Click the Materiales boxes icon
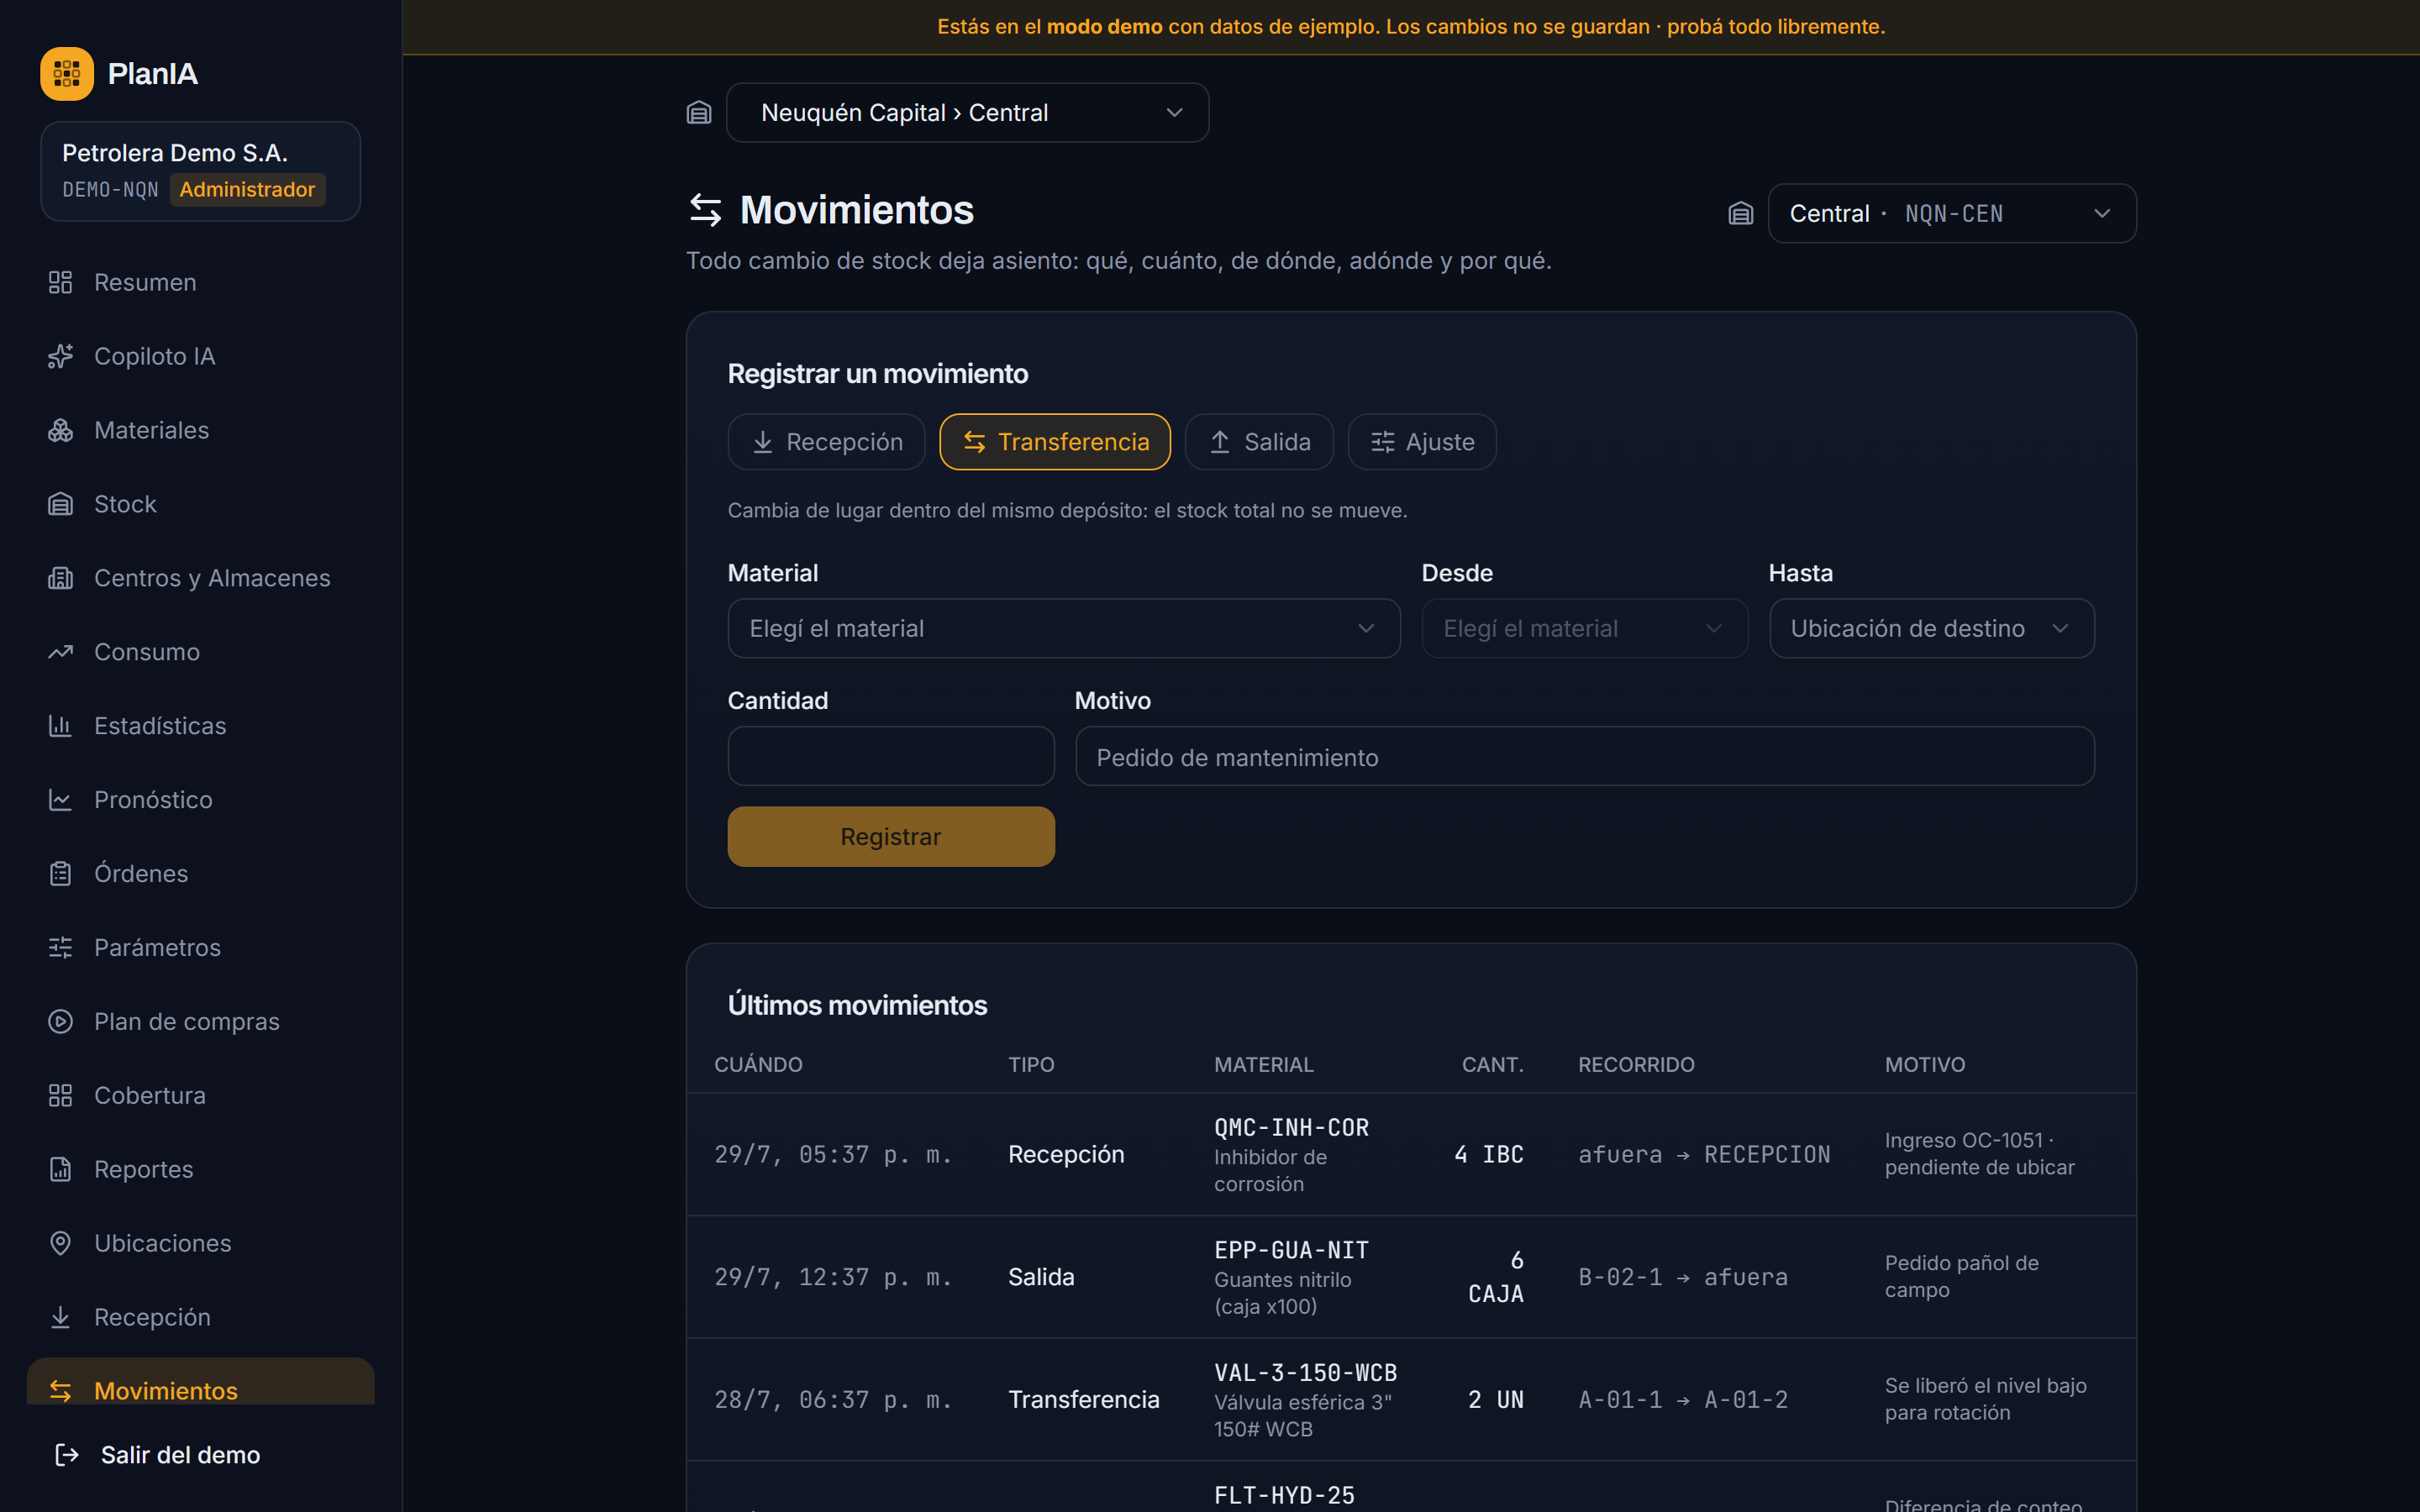 pyautogui.click(x=60, y=430)
